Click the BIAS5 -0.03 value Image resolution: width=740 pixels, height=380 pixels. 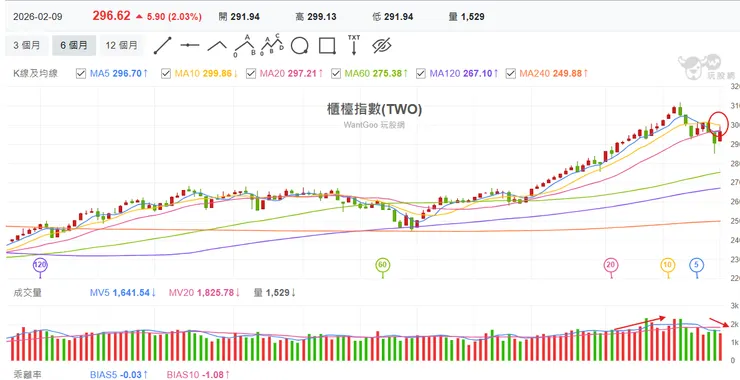click(119, 375)
